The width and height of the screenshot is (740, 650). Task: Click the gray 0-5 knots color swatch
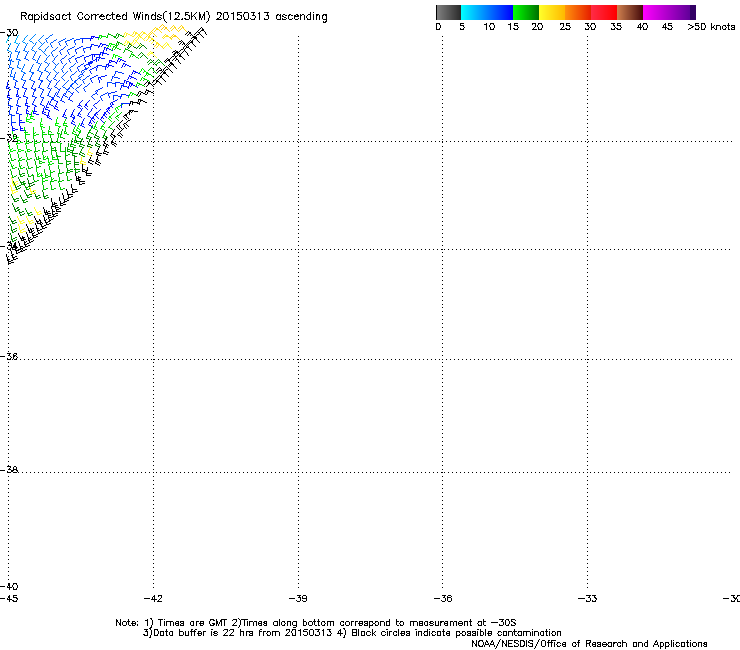448,12
